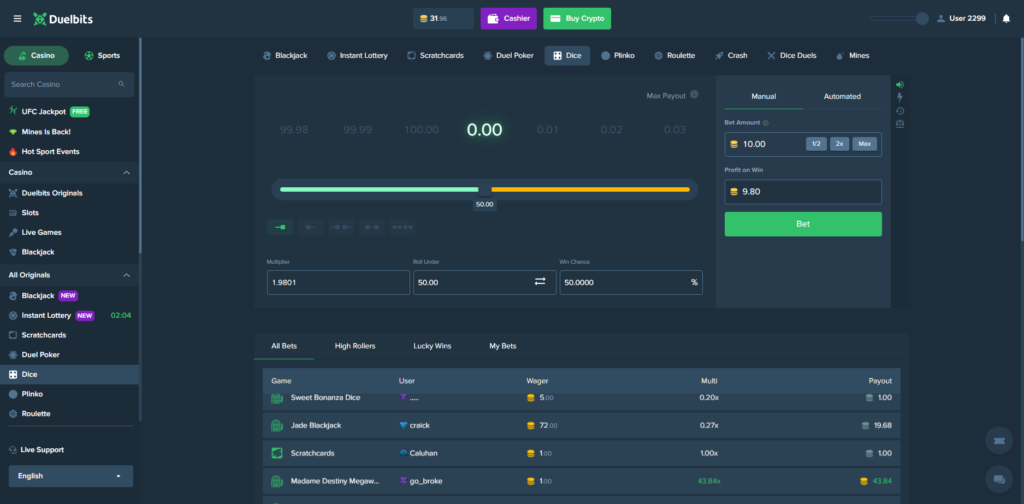Select the roll-between range mode icon
The width and height of the screenshot is (1024, 504).
click(x=372, y=227)
